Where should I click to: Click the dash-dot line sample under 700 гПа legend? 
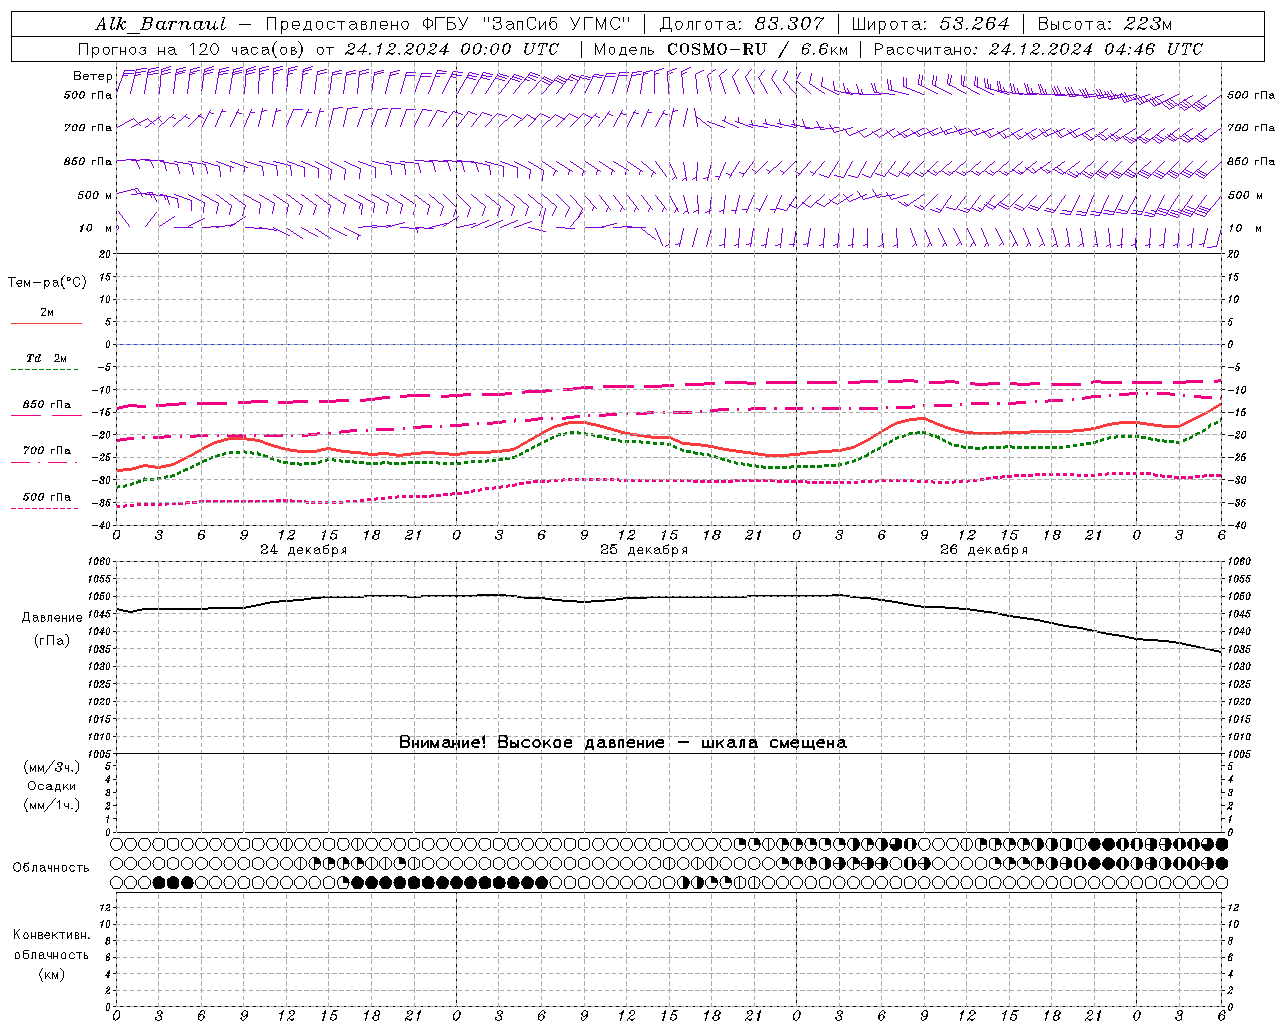tap(44, 462)
